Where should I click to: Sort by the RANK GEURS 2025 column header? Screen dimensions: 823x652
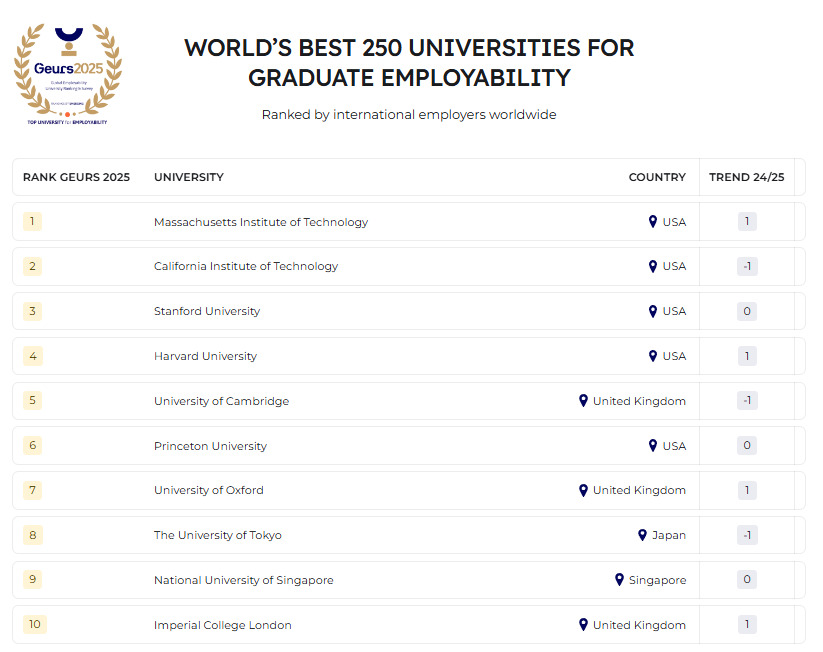pyautogui.click(x=76, y=177)
